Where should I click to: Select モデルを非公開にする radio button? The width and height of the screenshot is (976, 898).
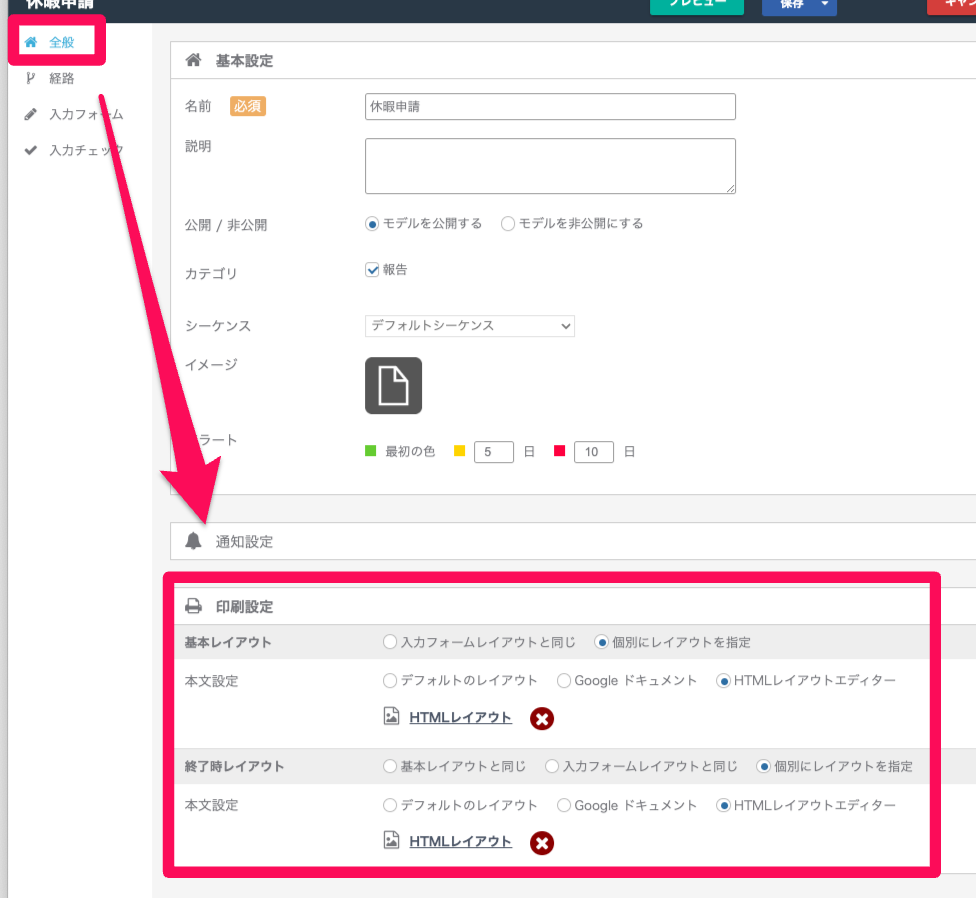click(508, 224)
